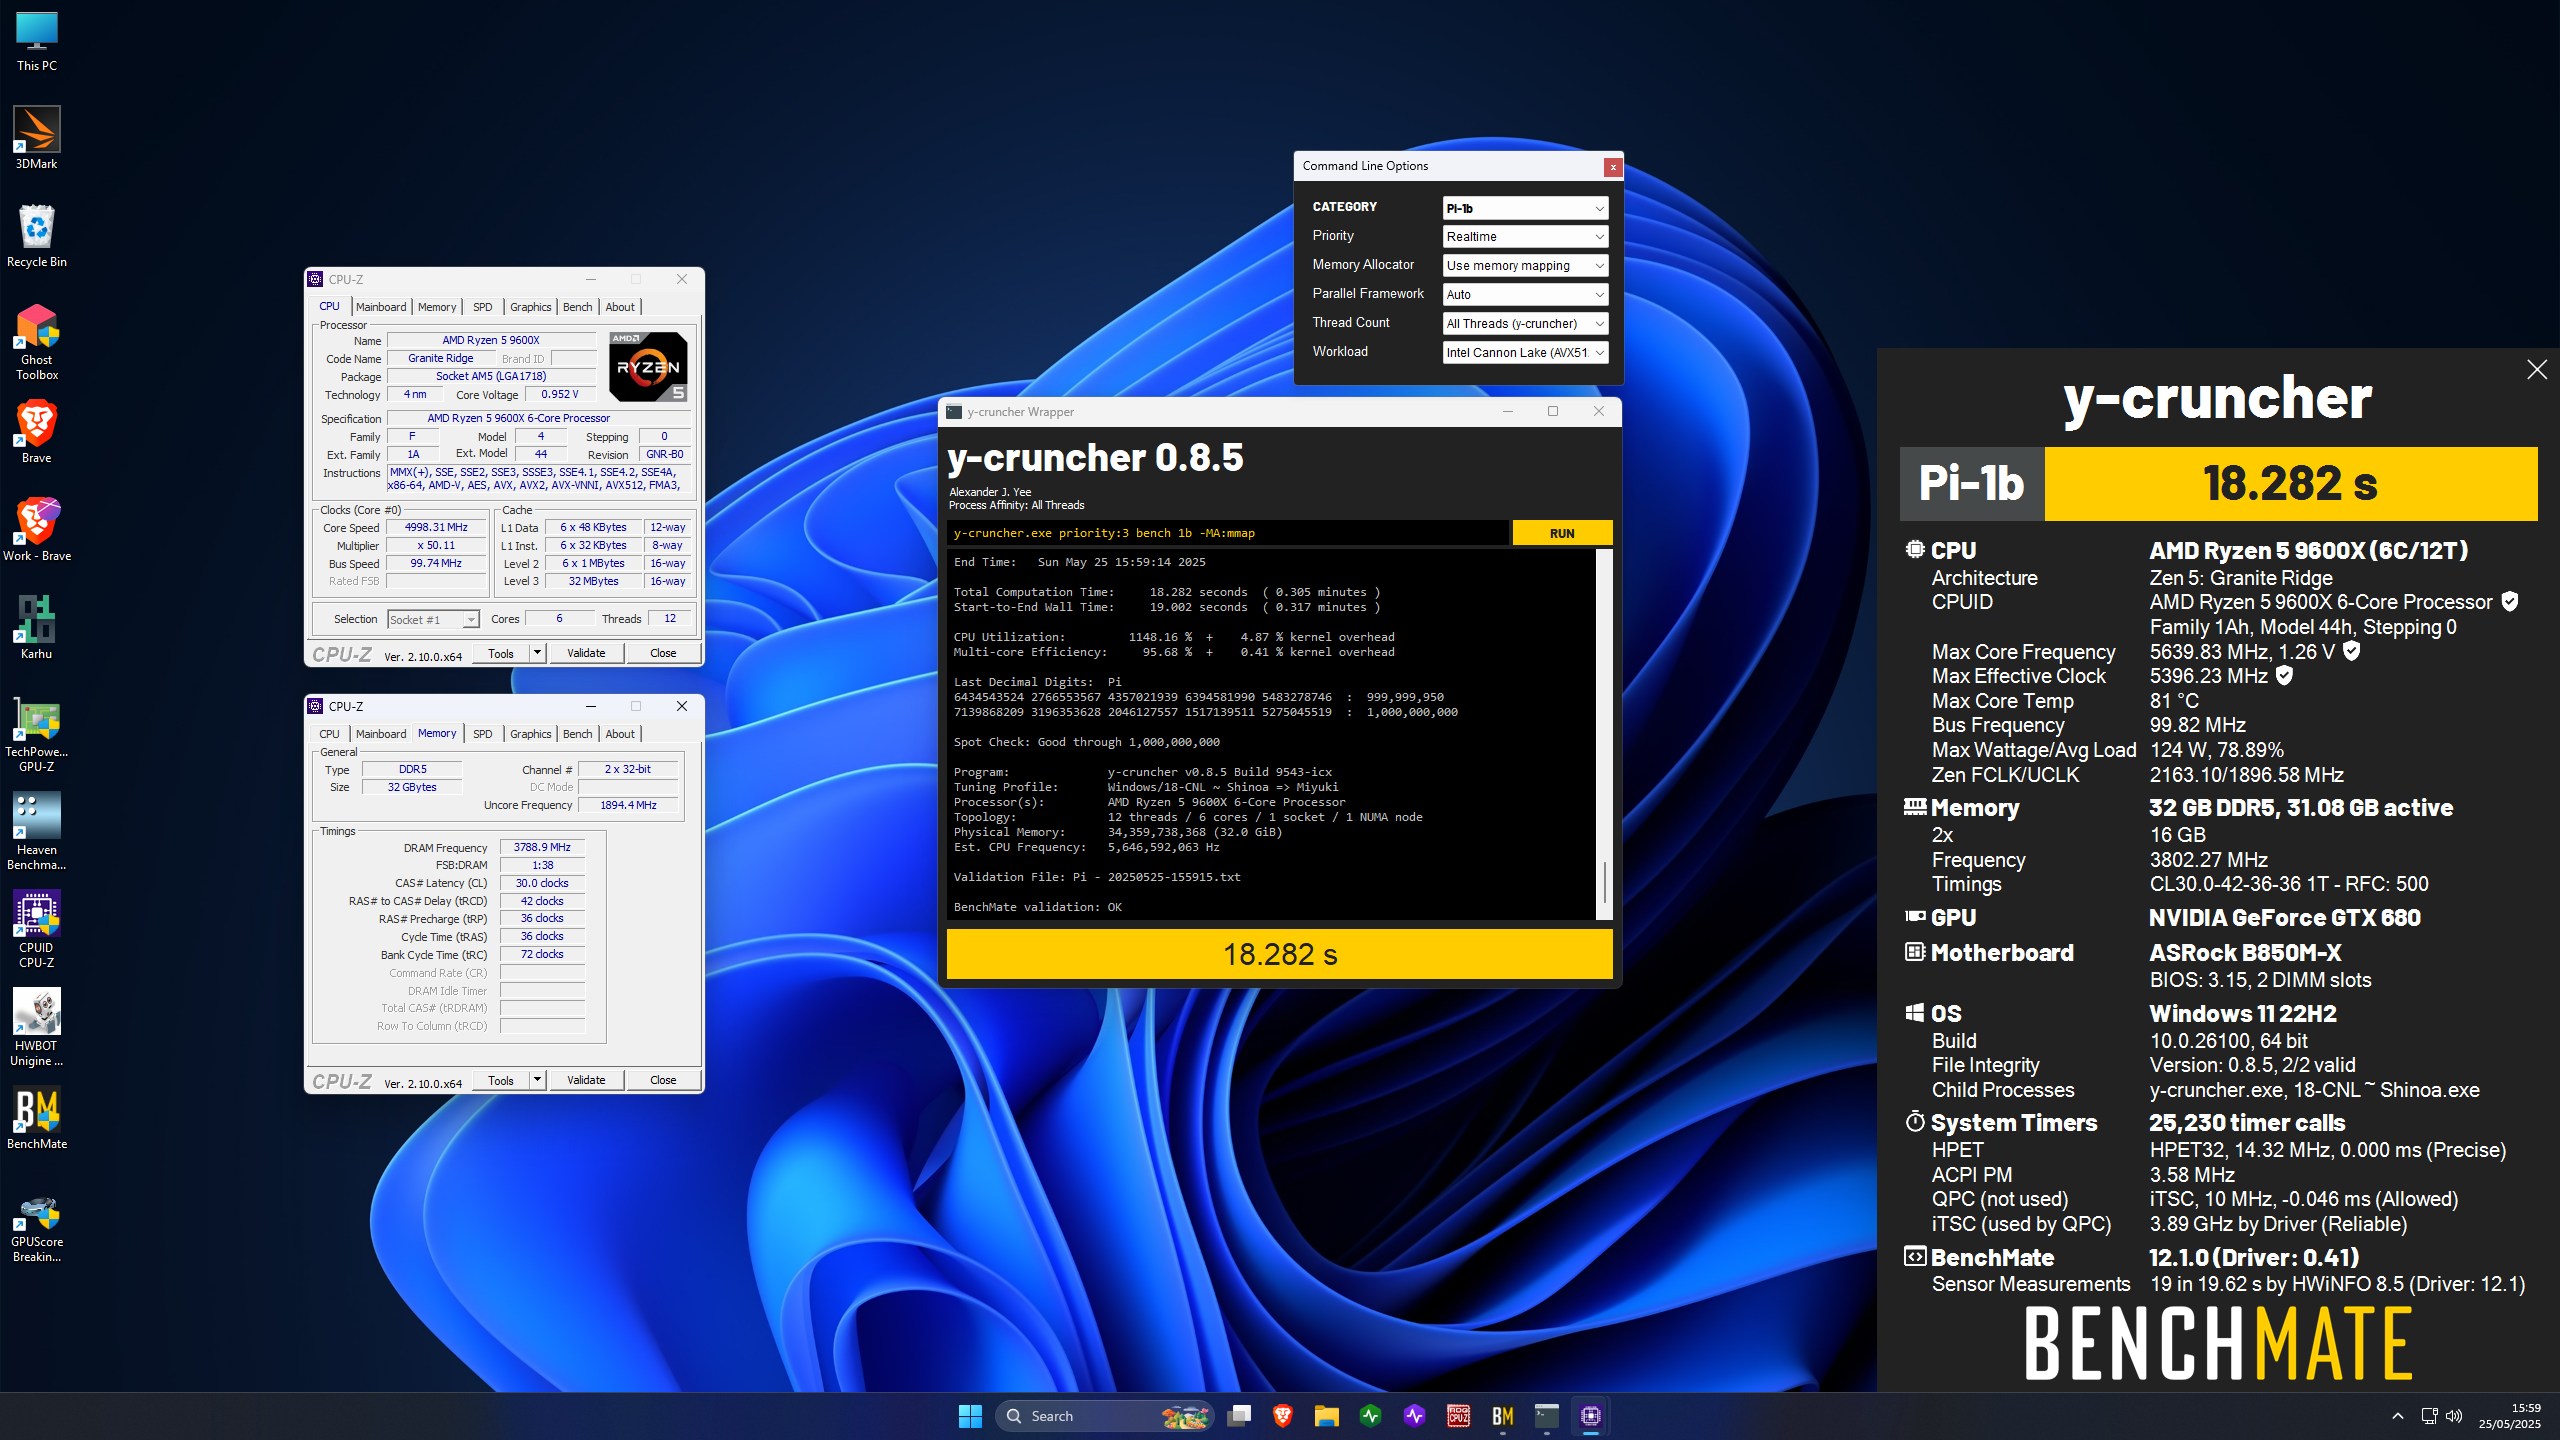The image size is (2560, 1440).
Task: Switch to About tab in top CPU-Z
Action: tap(620, 307)
